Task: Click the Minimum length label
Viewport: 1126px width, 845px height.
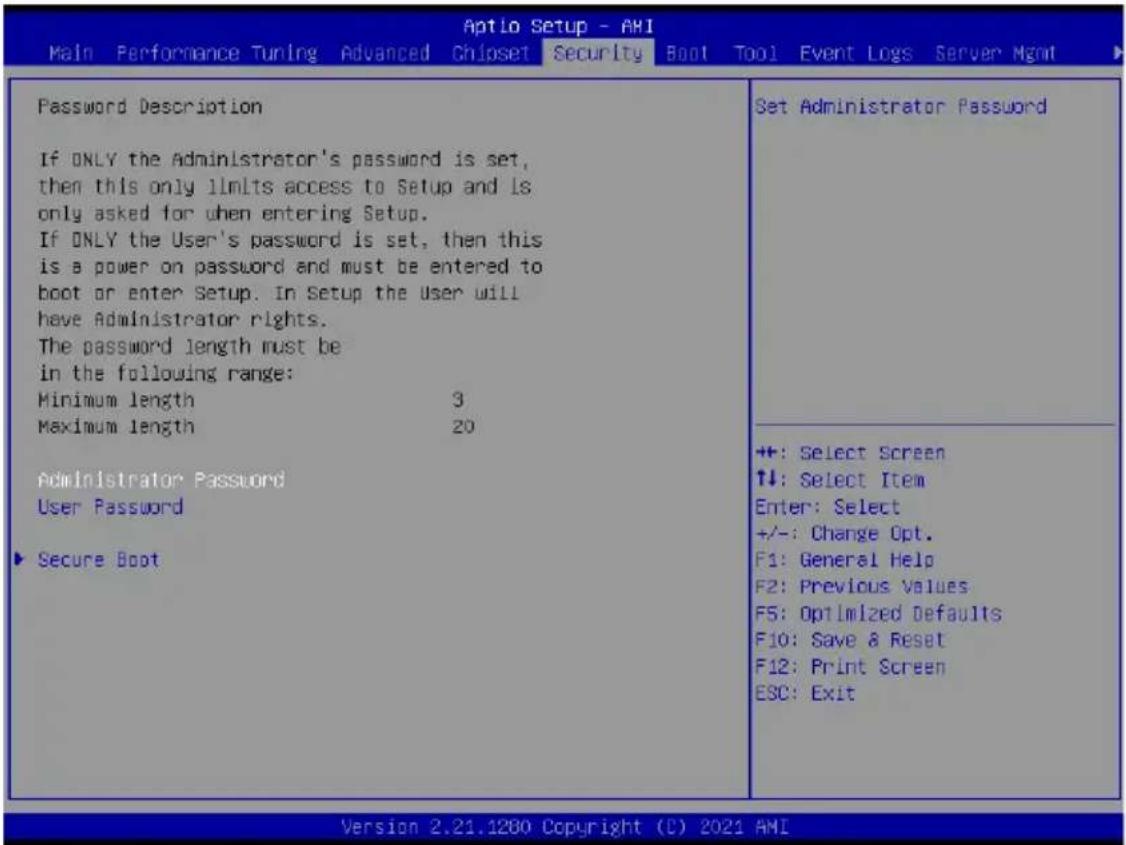Action: (x=116, y=400)
